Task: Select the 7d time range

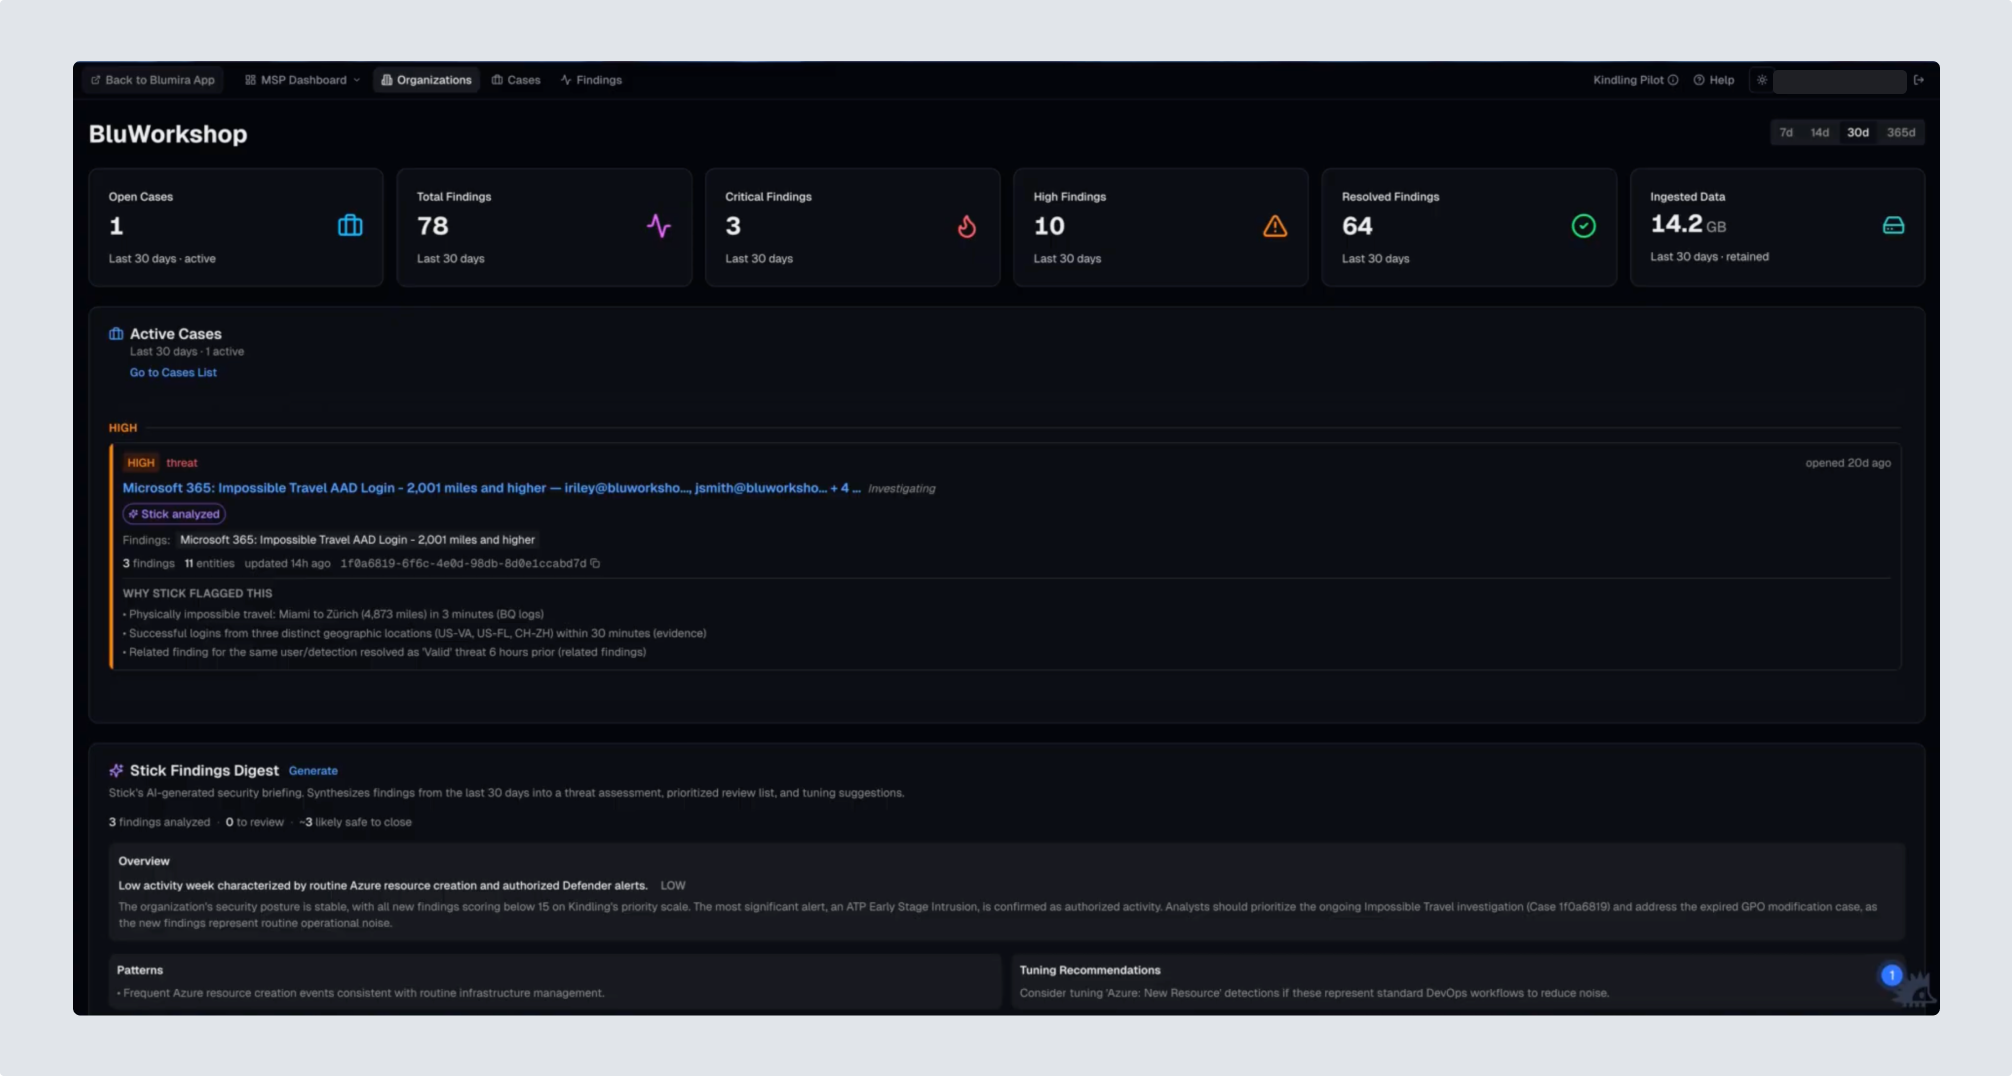Action: pyautogui.click(x=1786, y=132)
